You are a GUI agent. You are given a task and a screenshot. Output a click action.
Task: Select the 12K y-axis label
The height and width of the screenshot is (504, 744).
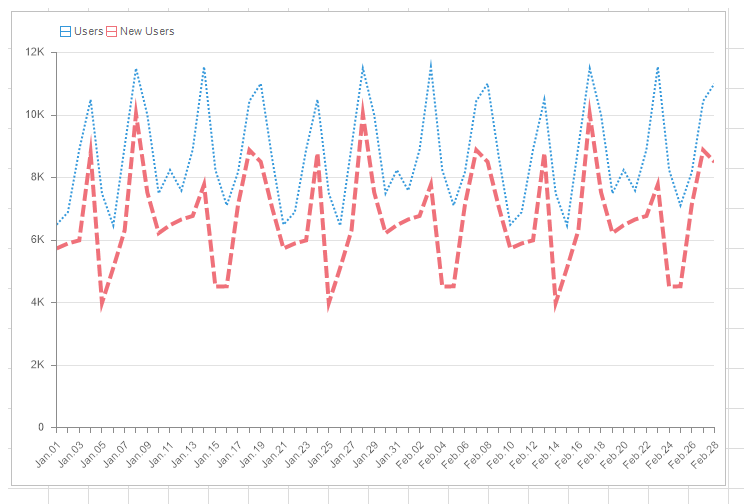click(35, 52)
